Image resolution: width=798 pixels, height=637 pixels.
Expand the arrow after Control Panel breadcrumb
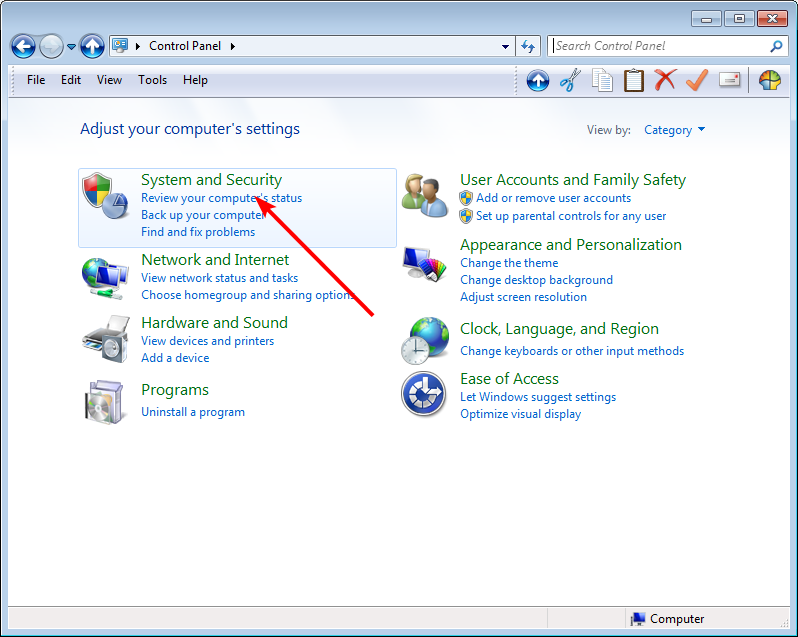[233, 46]
